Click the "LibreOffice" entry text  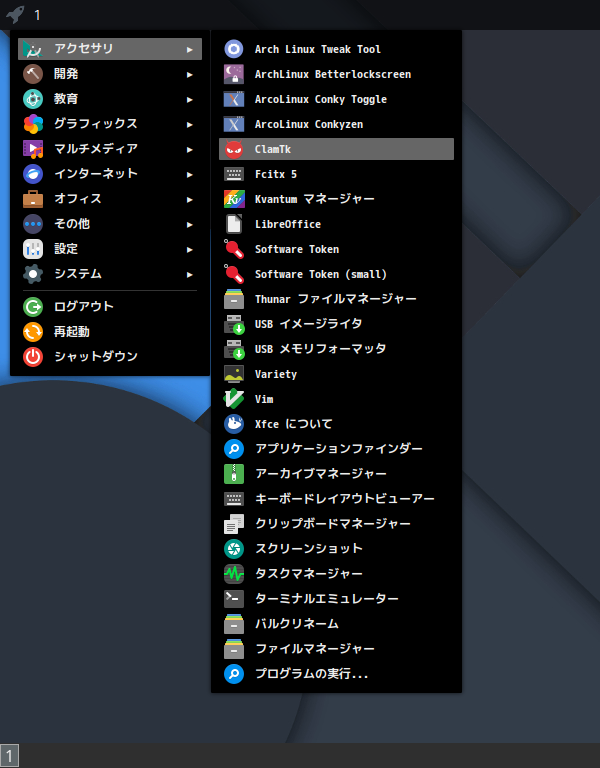(288, 224)
